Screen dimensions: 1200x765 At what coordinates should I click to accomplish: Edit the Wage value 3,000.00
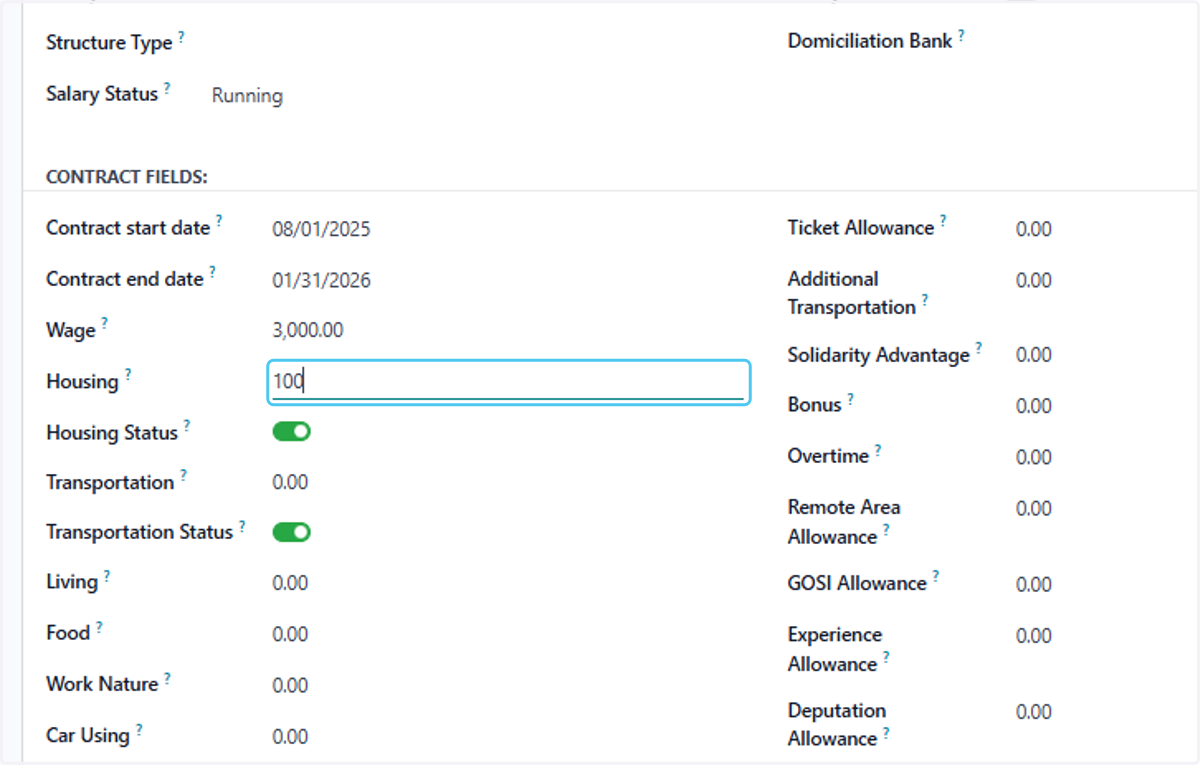[x=308, y=330]
